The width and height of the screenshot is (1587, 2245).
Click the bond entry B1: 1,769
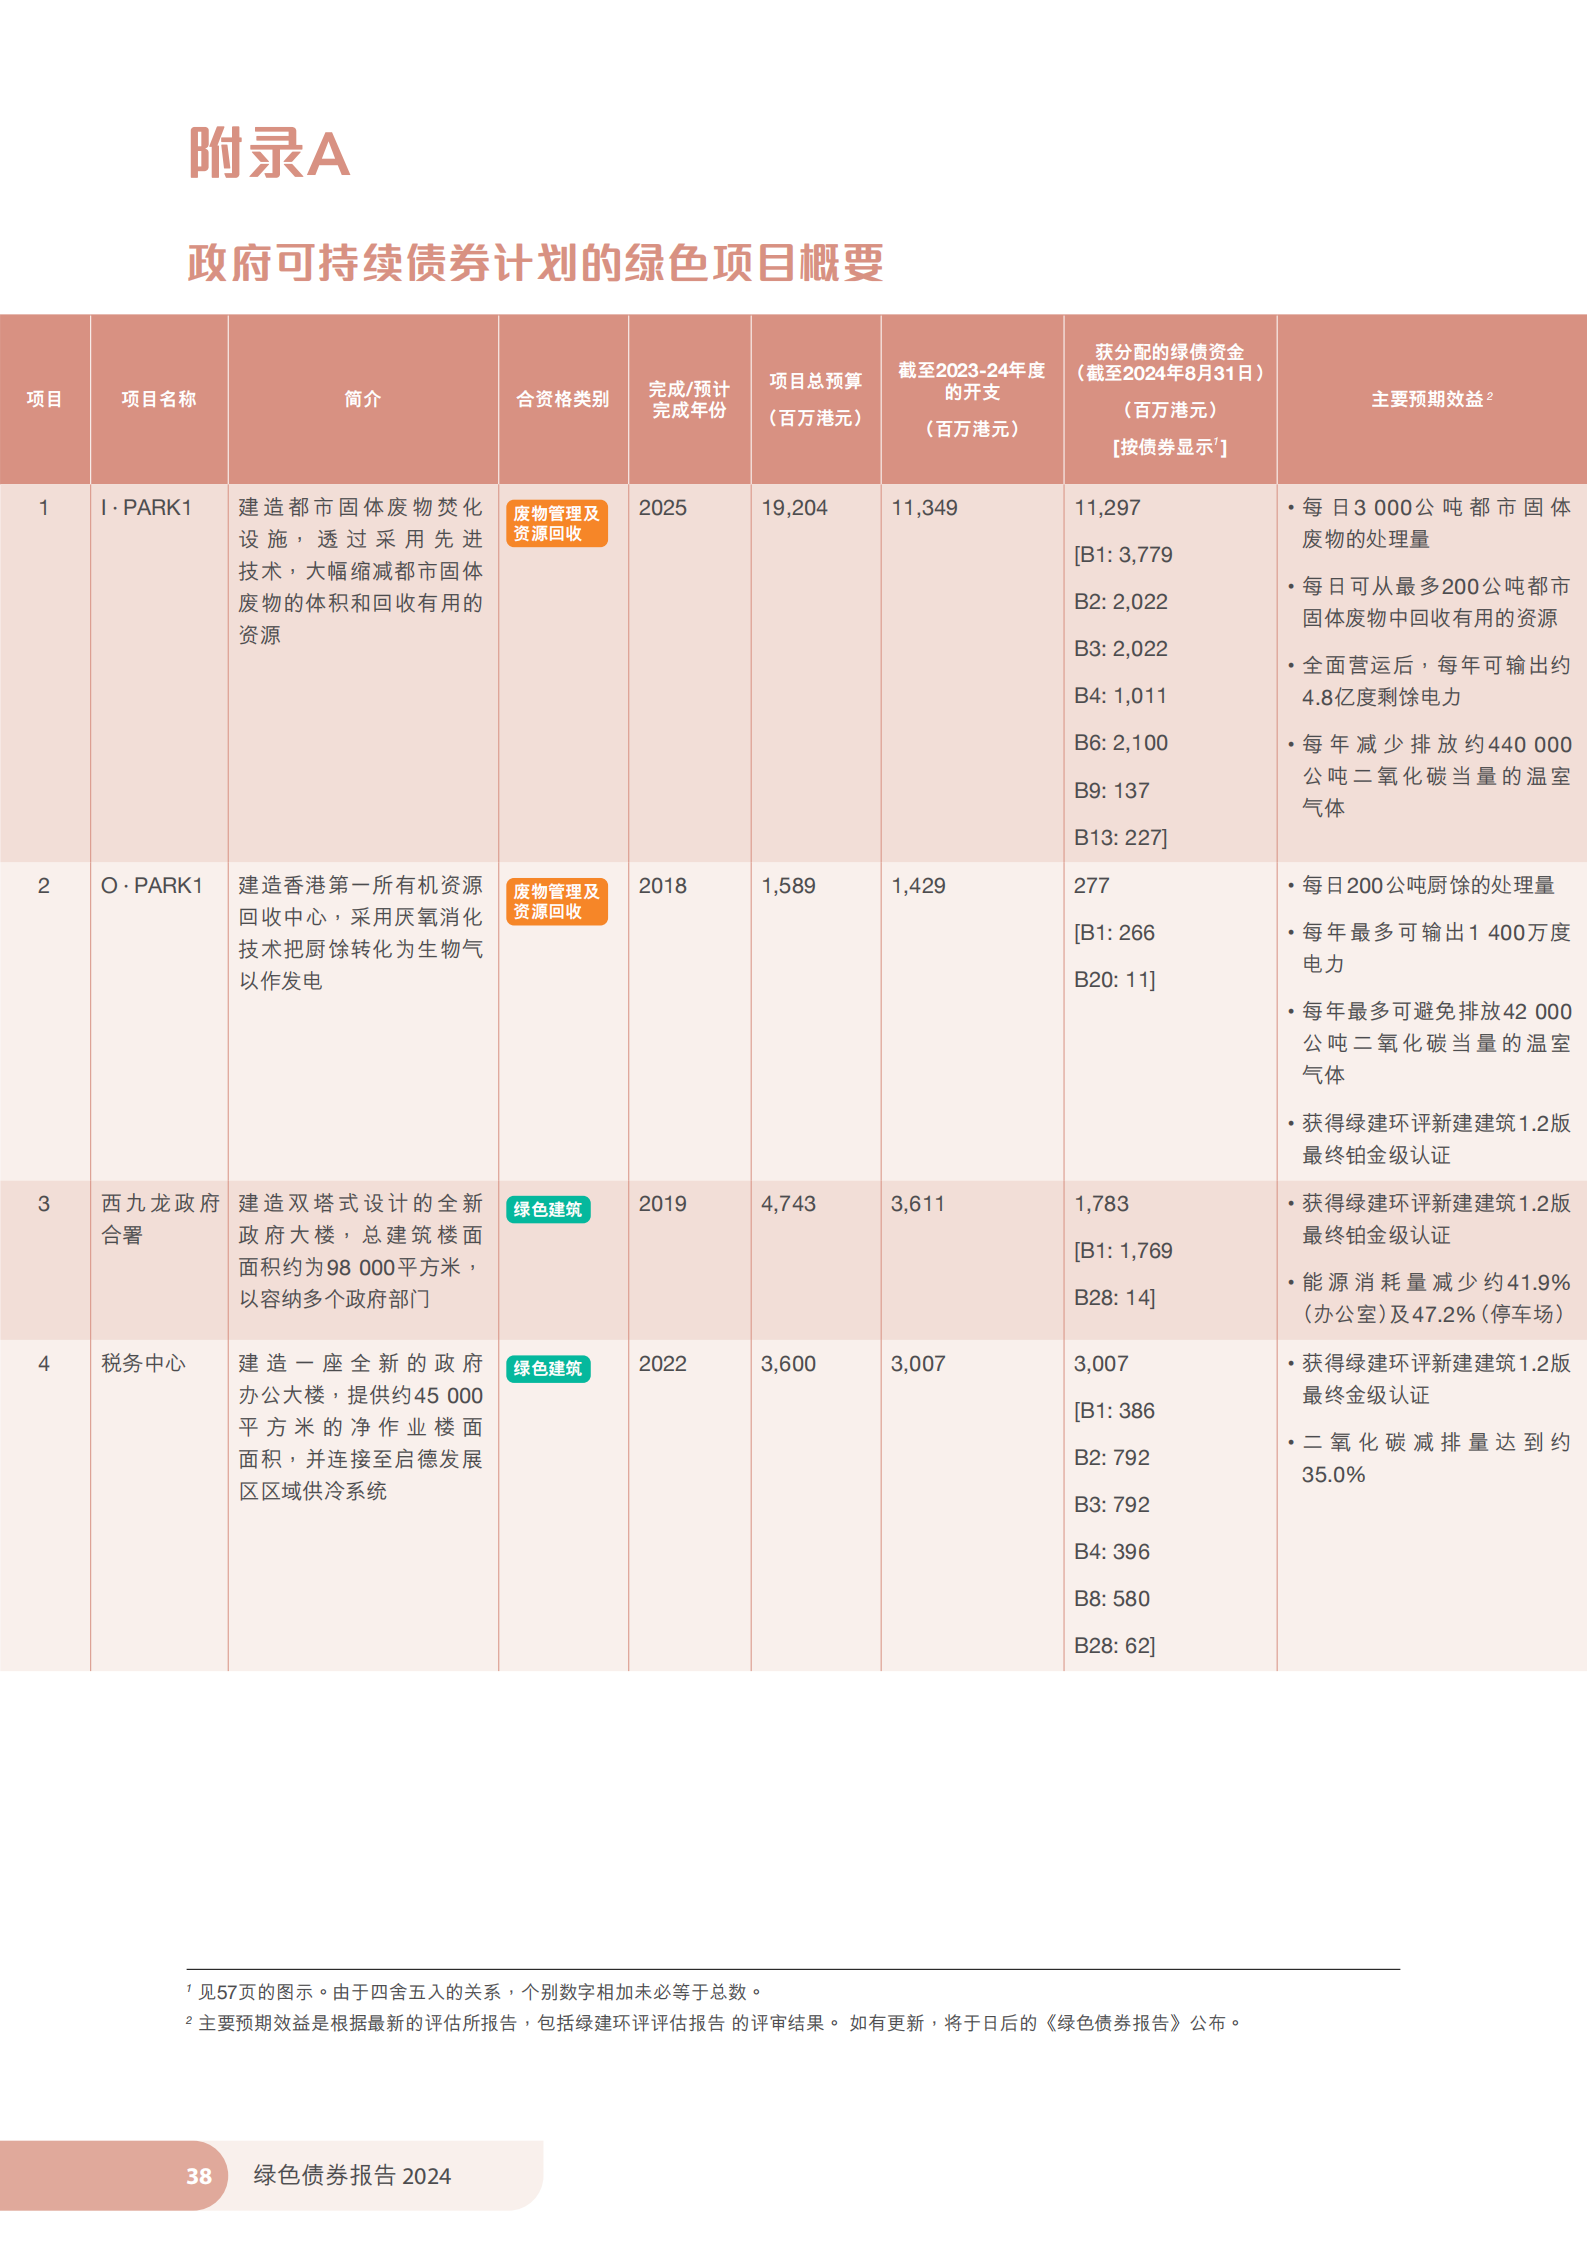pos(1124,1250)
